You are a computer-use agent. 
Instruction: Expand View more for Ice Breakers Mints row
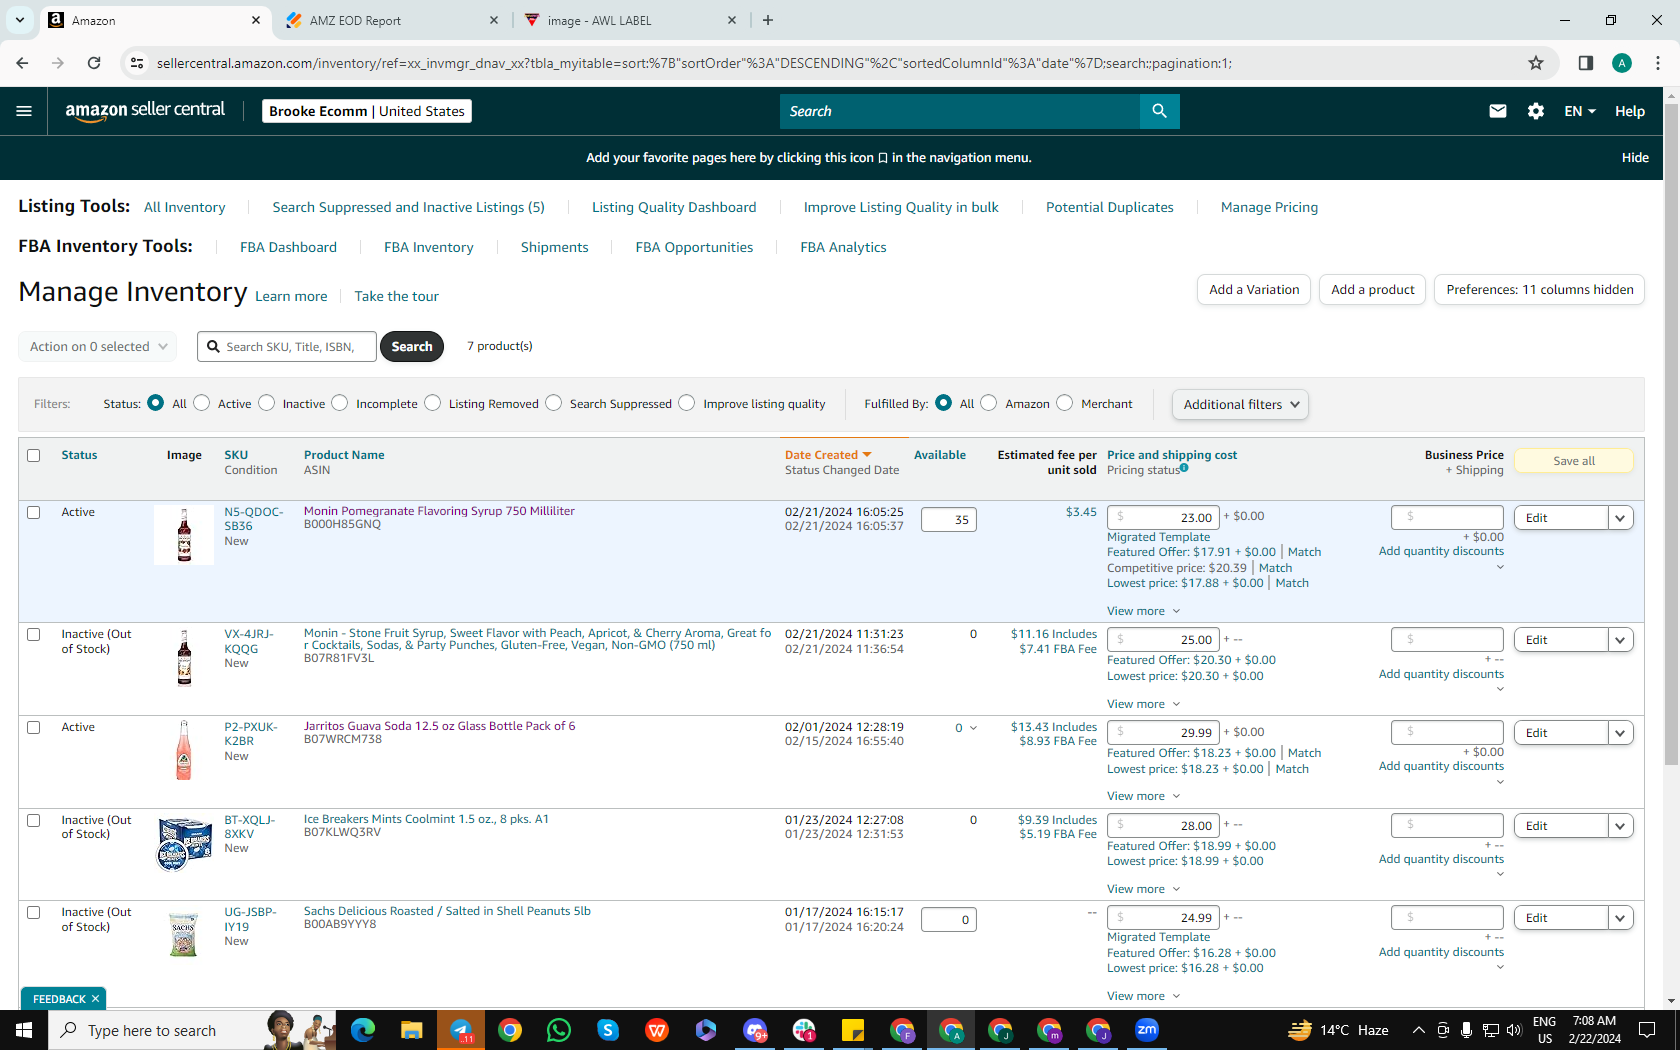click(1143, 889)
